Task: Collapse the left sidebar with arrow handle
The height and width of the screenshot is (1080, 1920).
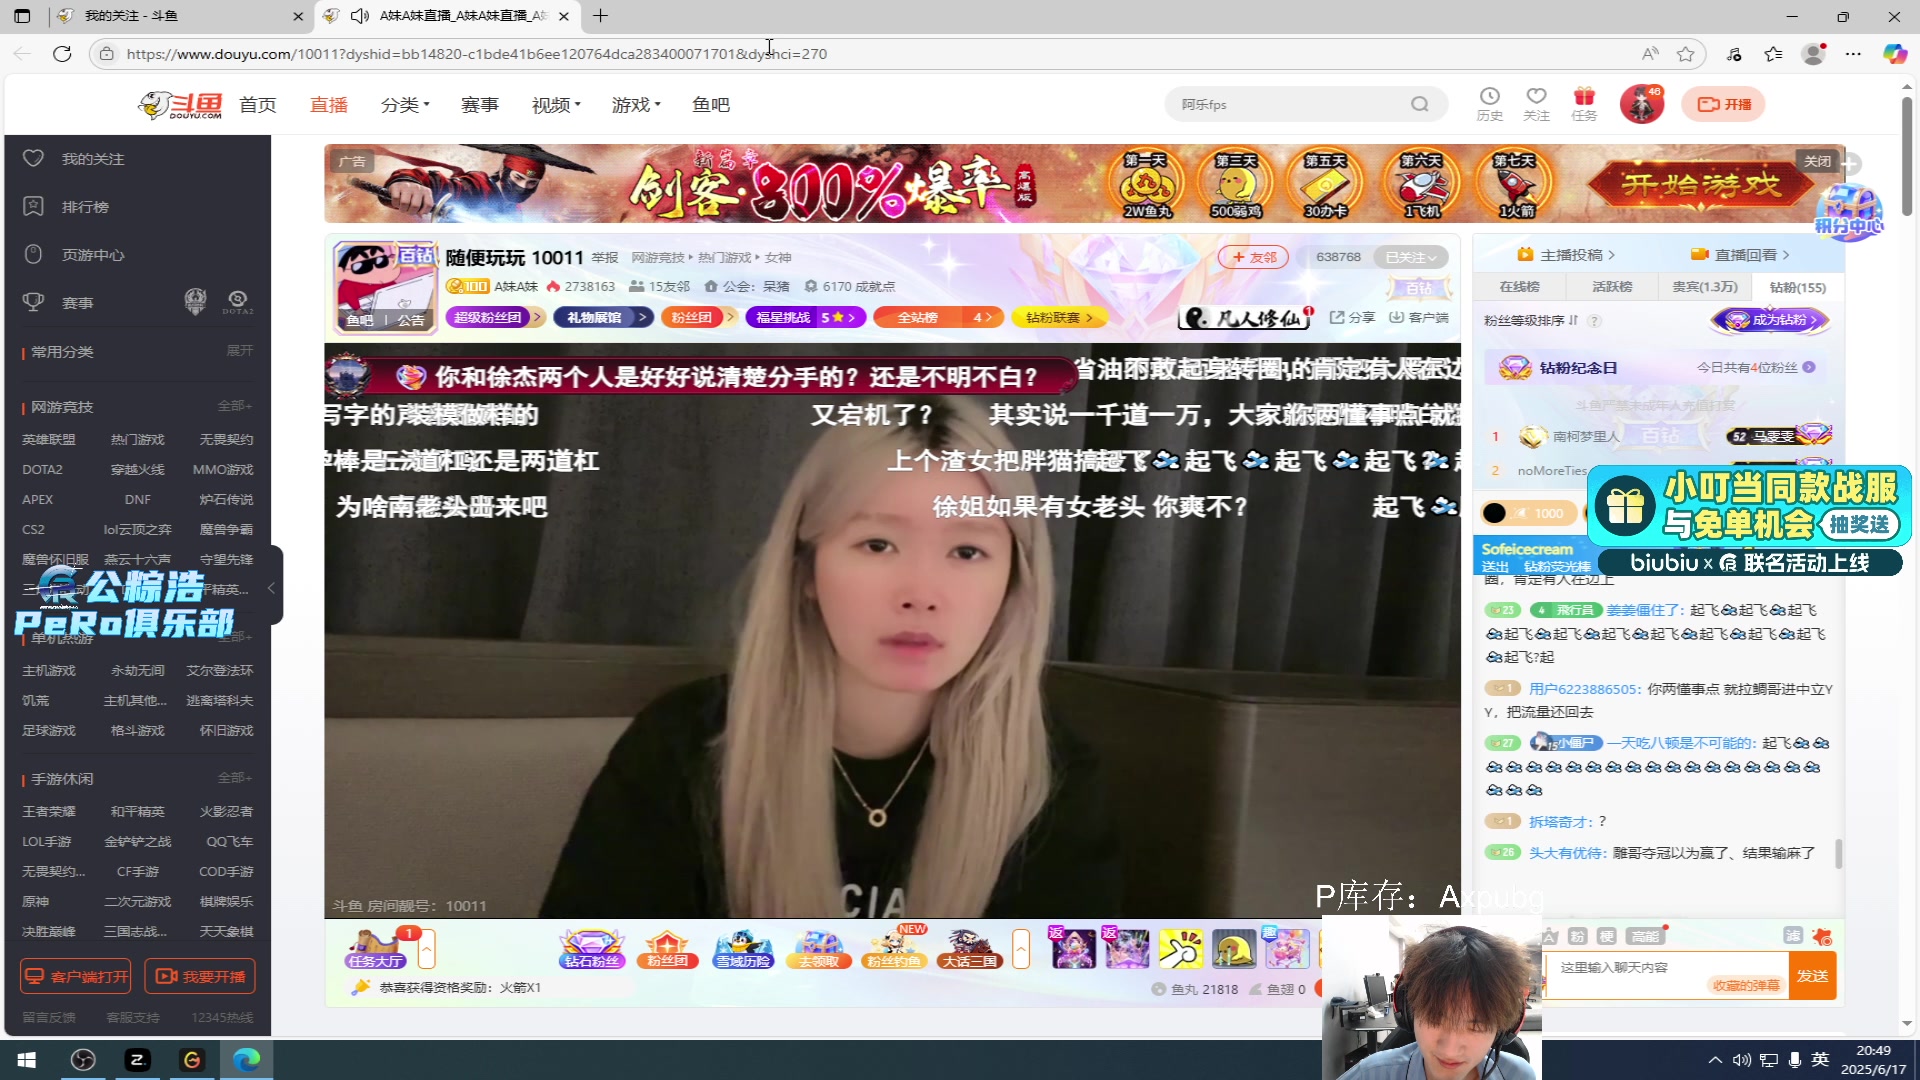Action: point(272,588)
